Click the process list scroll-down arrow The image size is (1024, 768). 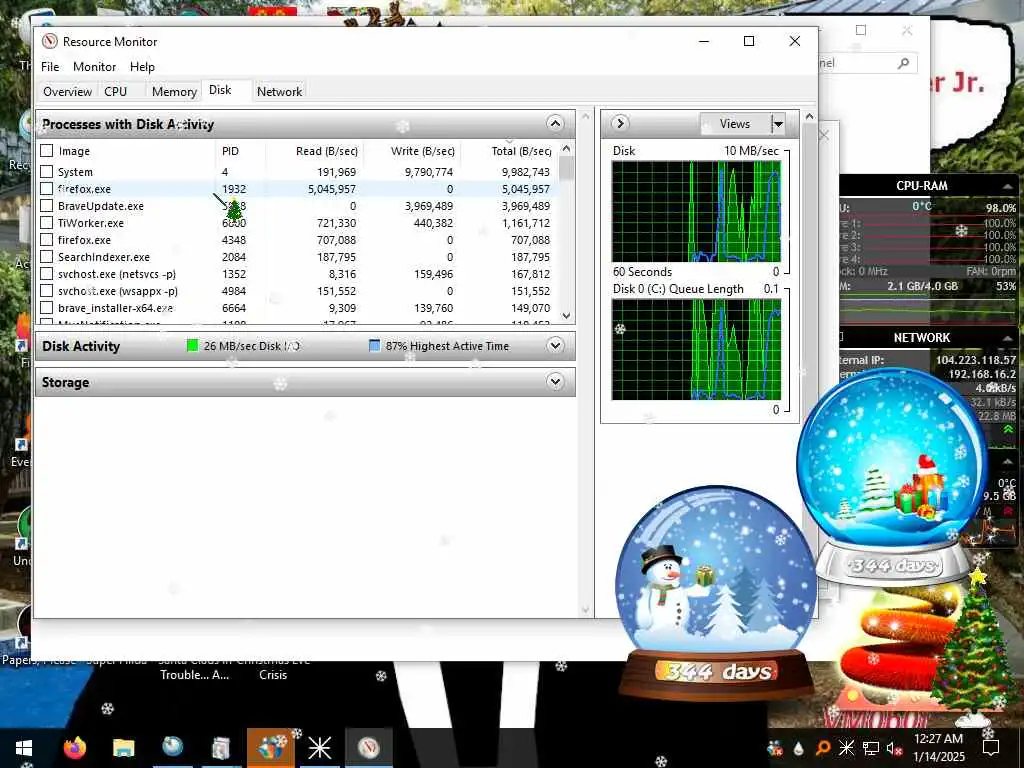coord(566,315)
